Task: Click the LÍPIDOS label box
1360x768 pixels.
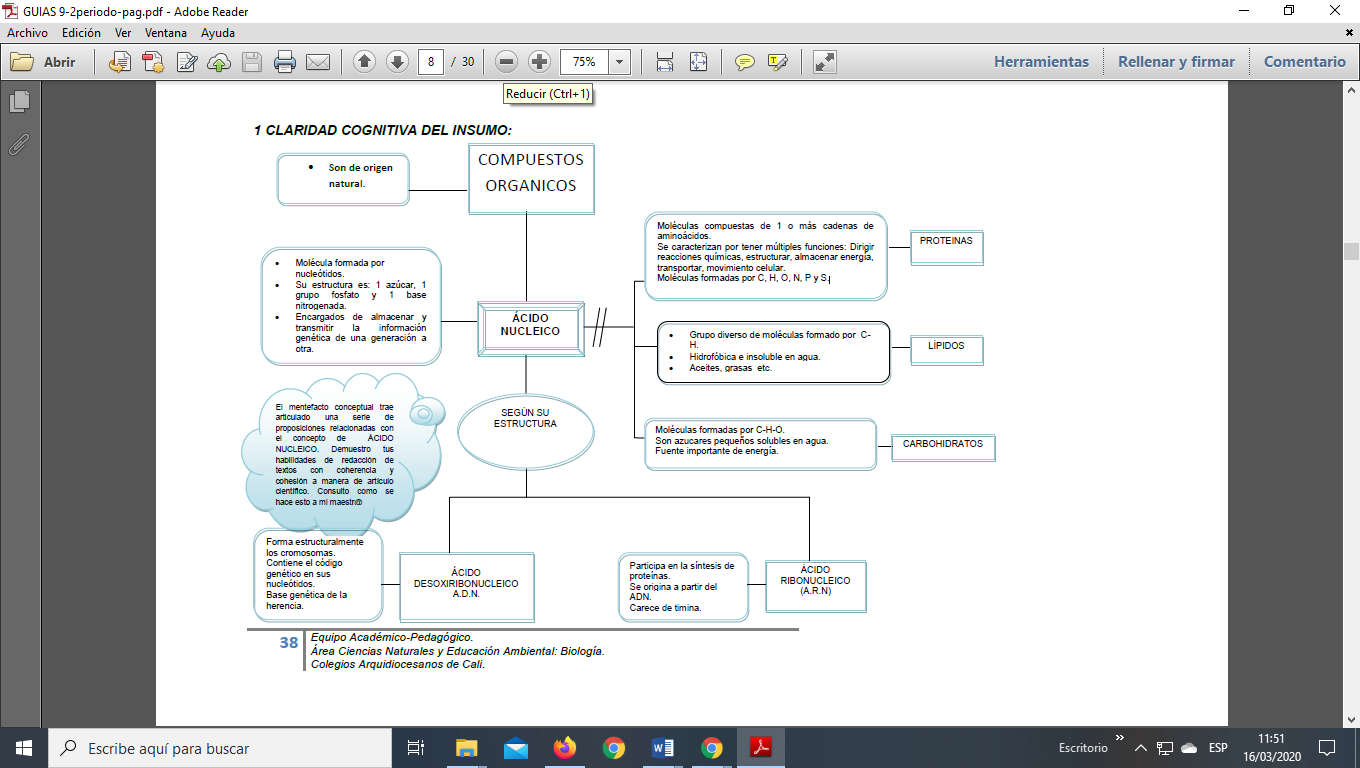Action: pyautogui.click(x=946, y=350)
